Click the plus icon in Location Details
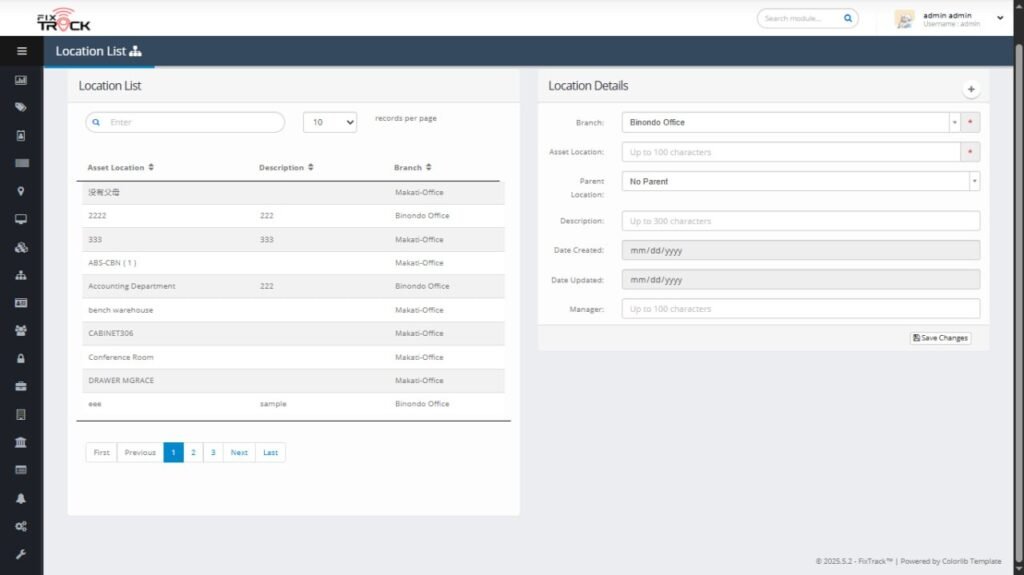The width and height of the screenshot is (1024, 575). point(971,90)
